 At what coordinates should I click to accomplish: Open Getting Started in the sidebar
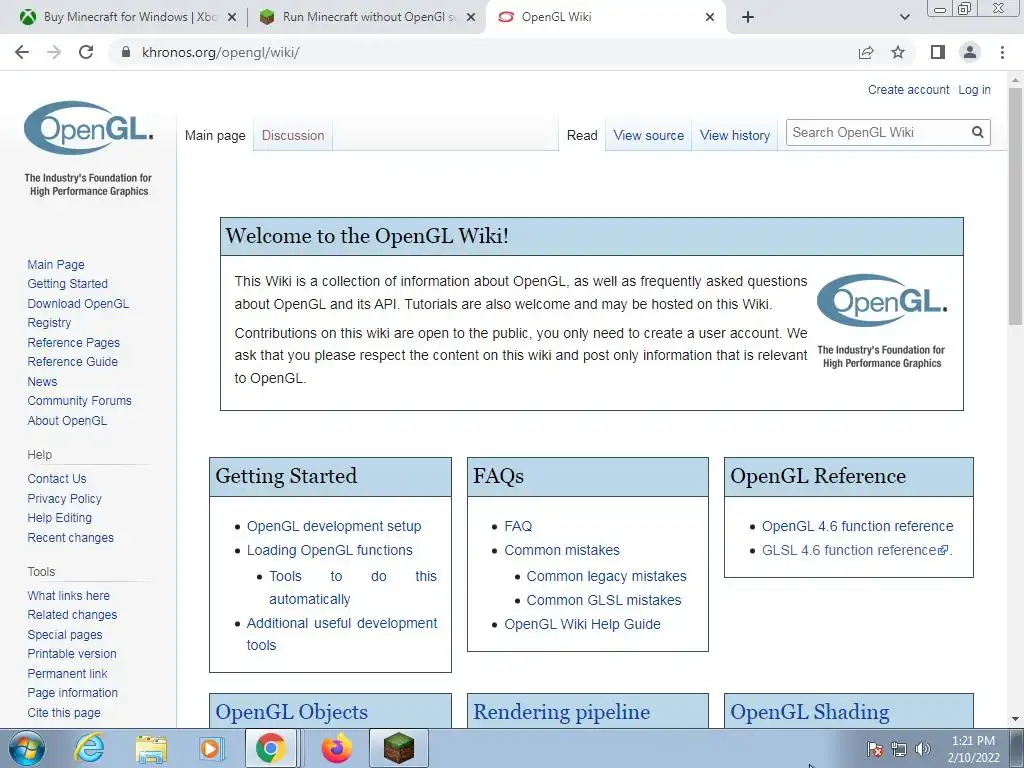click(67, 283)
